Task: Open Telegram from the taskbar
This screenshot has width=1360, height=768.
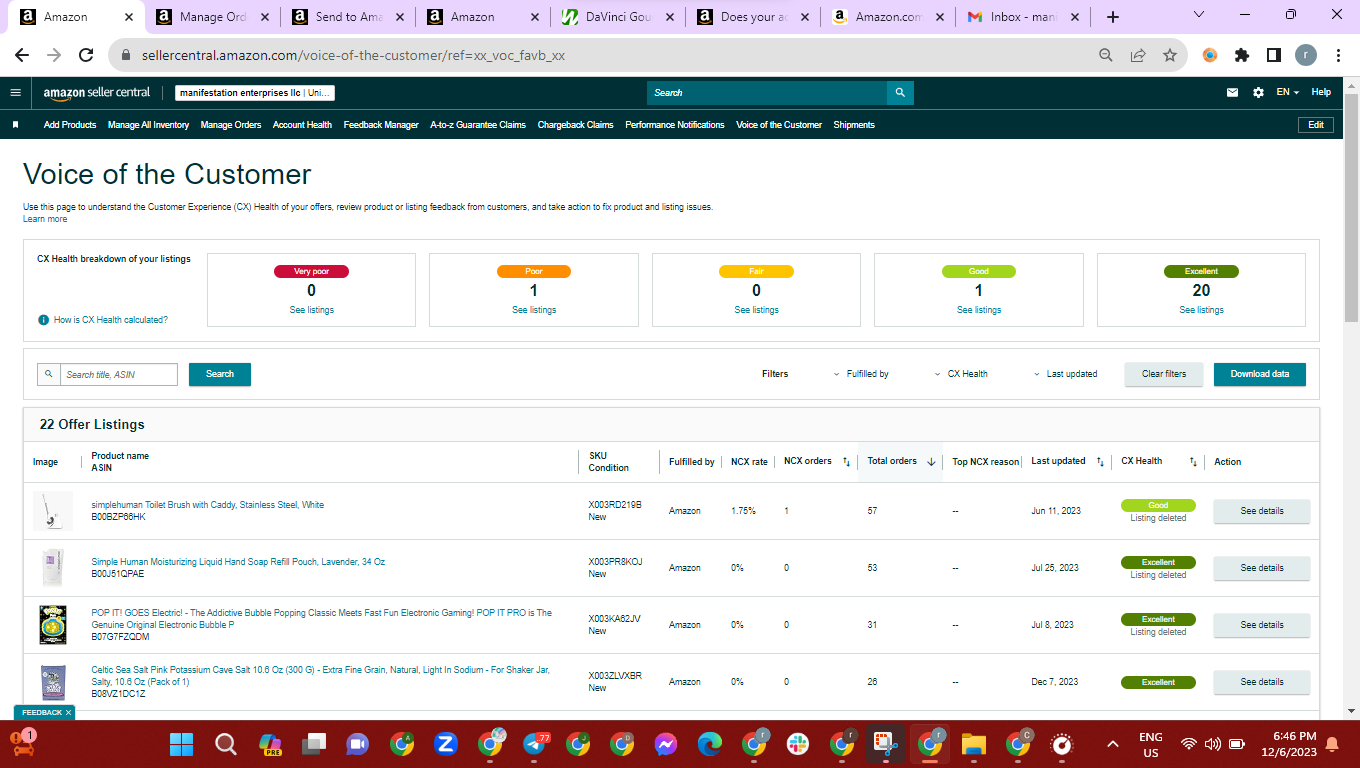Action: click(x=534, y=744)
